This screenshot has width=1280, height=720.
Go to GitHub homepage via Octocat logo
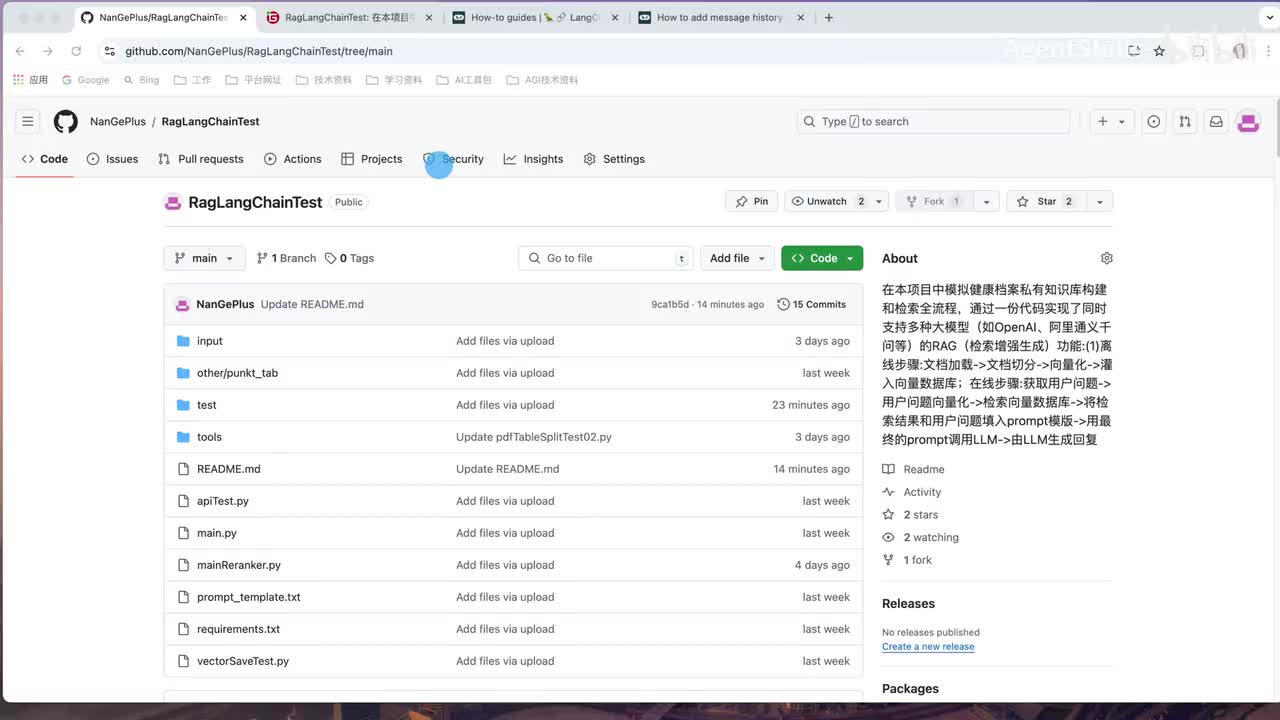[66, 122]
